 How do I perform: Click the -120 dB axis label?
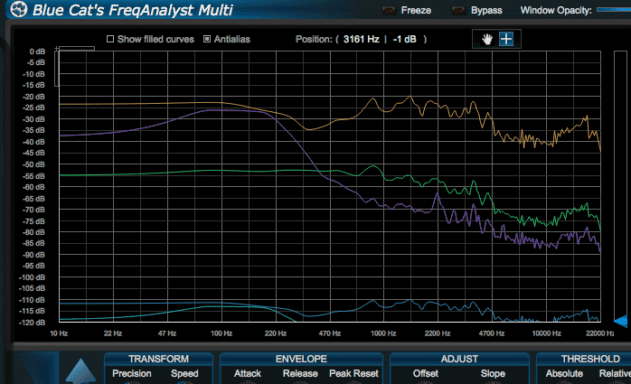click(x=32, y=322)
